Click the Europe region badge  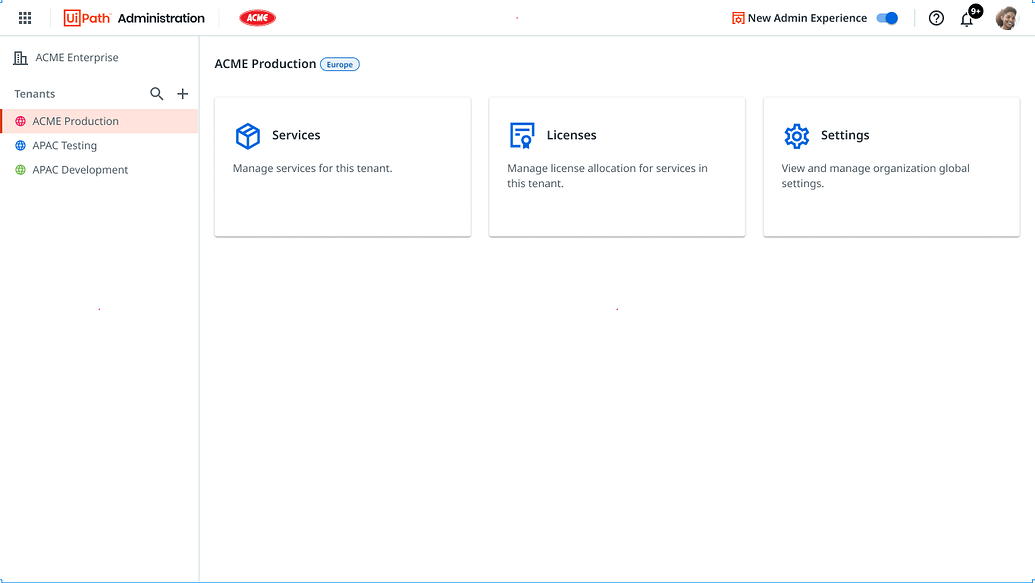coord(340,64)
